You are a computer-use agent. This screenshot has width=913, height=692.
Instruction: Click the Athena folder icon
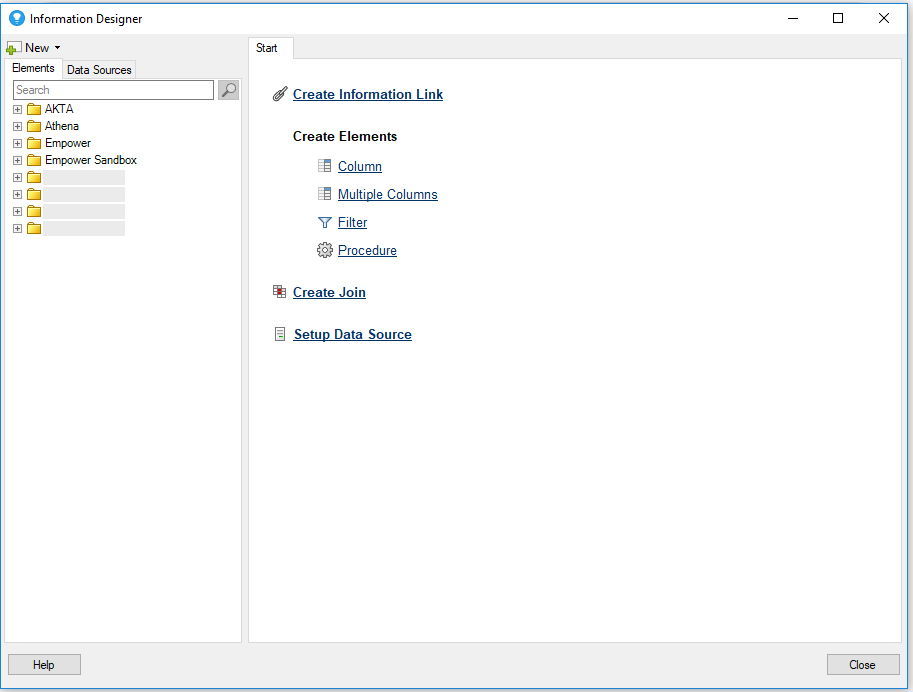click(34, 126)
